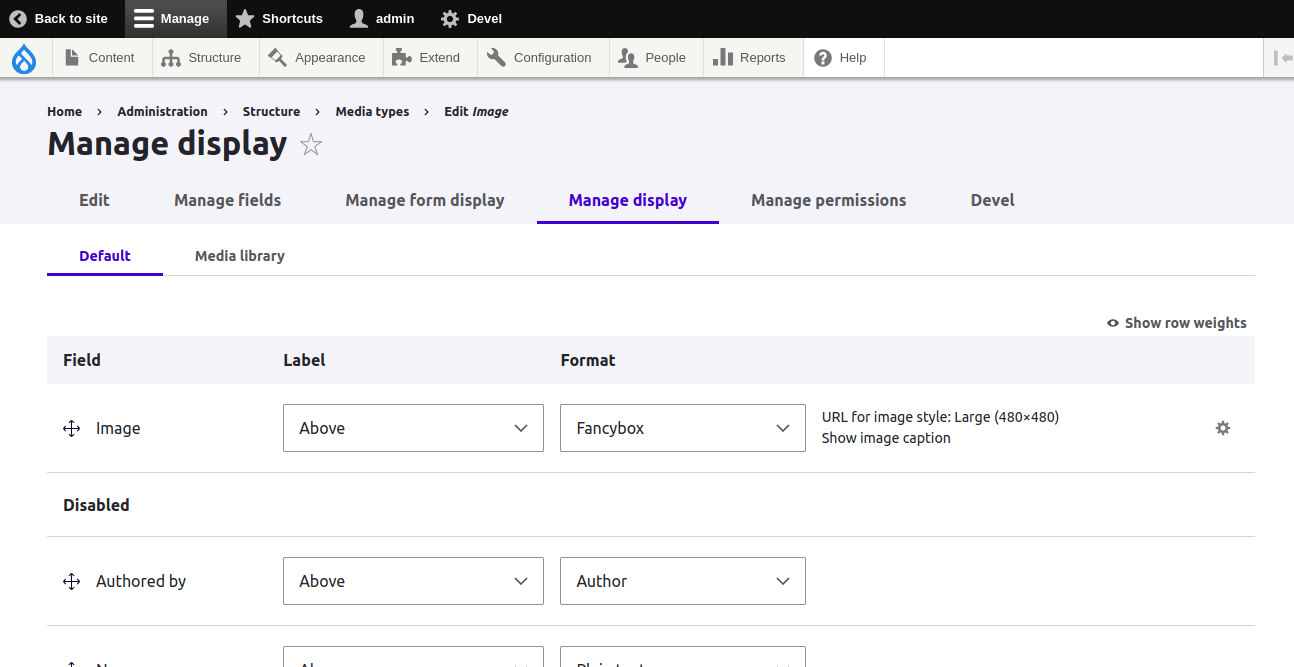Open the Label dropdown for the Image field

coord(413,428)
